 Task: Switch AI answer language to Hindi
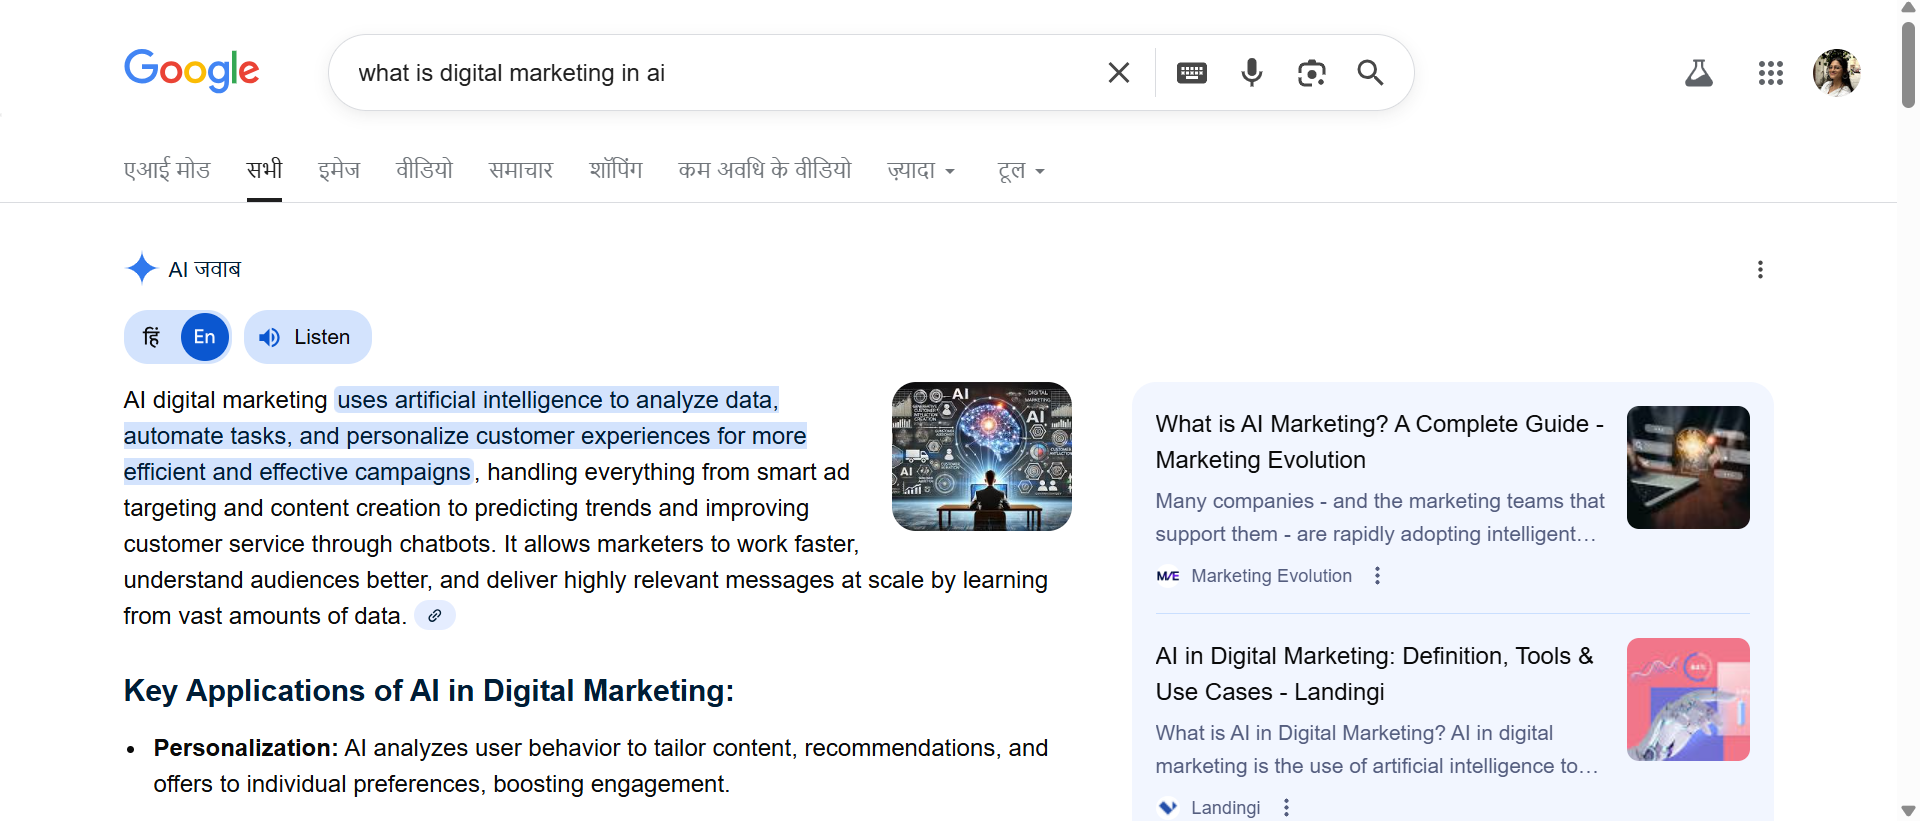pos(152,337)
